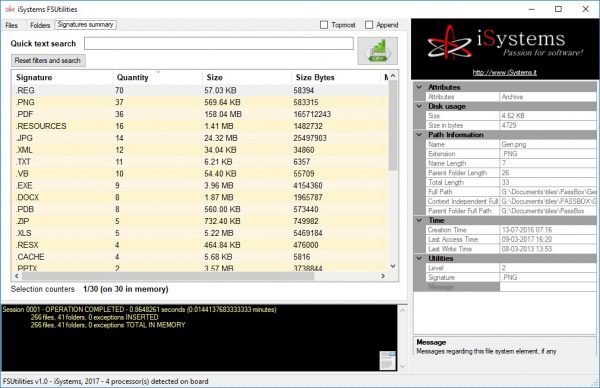Viewport: 600px width, 388px height.
Task: Click the table scroll-left arrow
Action: pyautogui.click(x=16, y=276)
